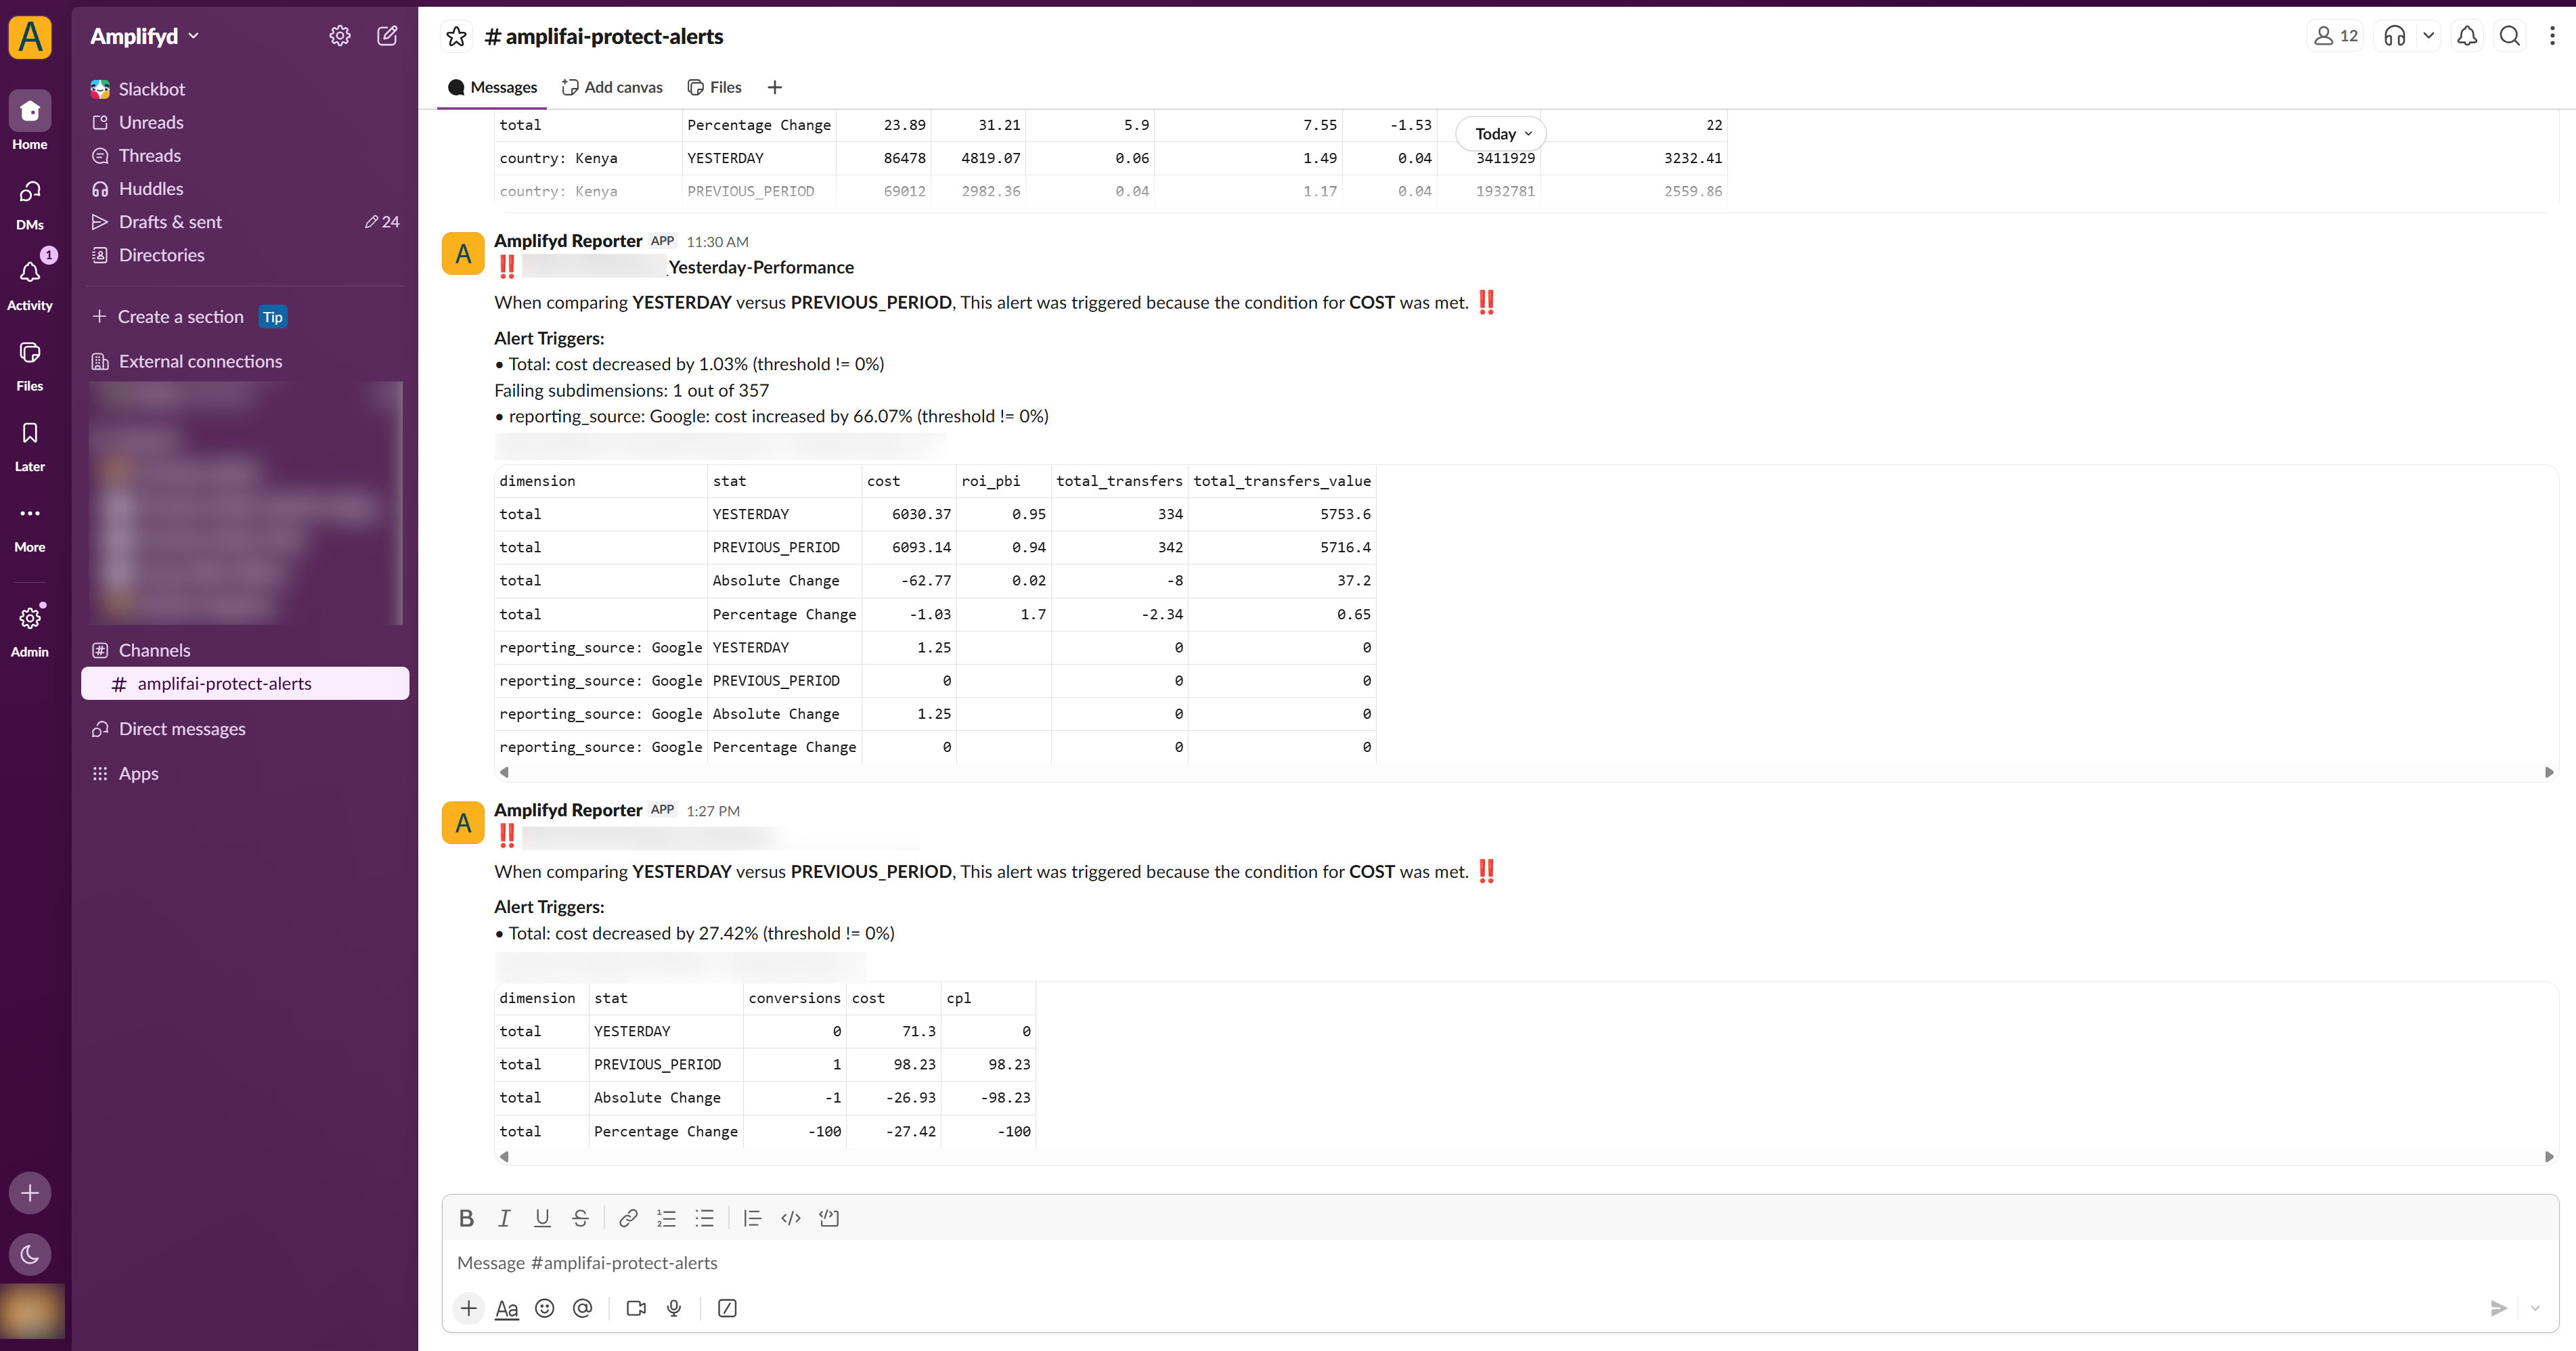View the 12 channel members
Screen dimensions: 2576x1351
click(2336, 36)
